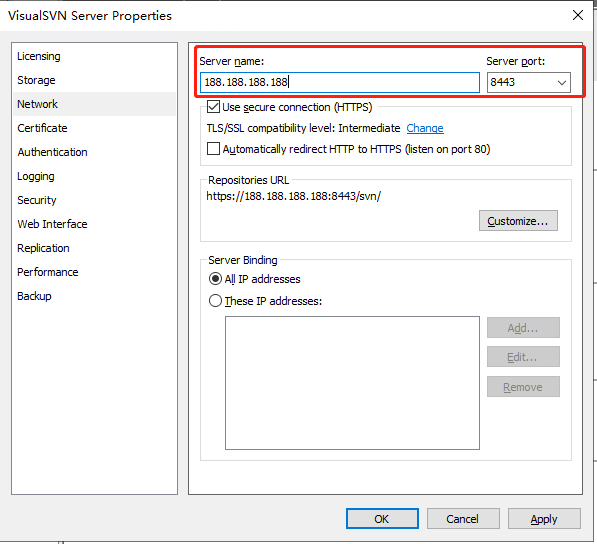597x544 pixels.
Task: Select the Storage section
Action: click(x=36, y=80)
